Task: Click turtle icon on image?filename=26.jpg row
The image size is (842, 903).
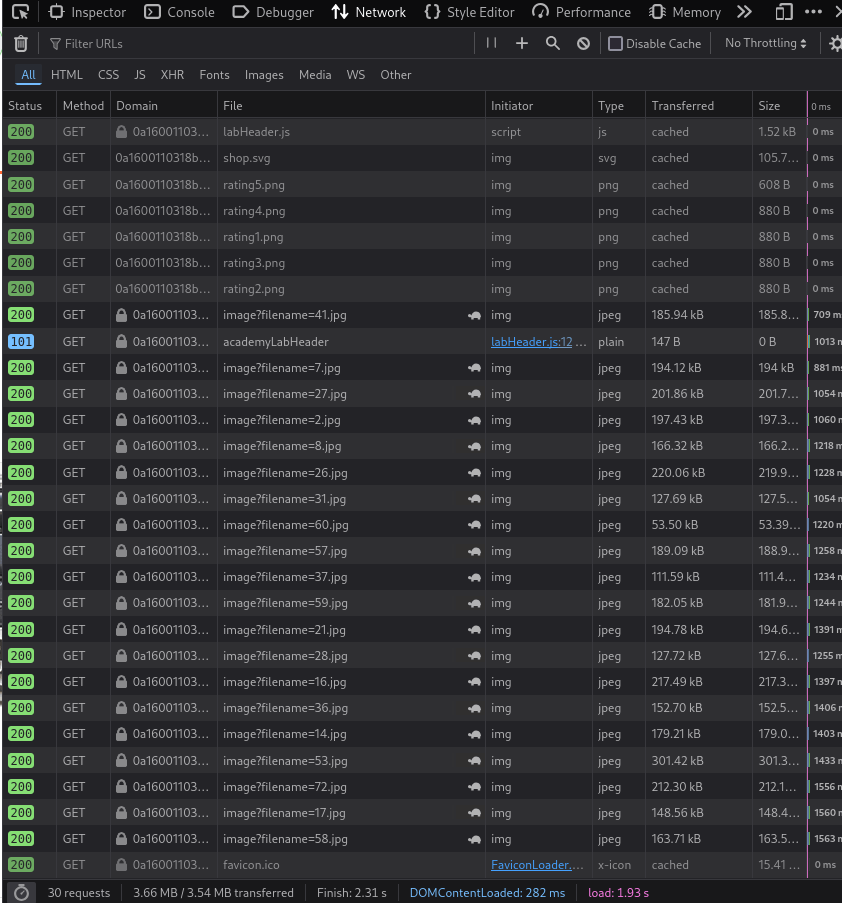Action: click(x=475, y=473)
